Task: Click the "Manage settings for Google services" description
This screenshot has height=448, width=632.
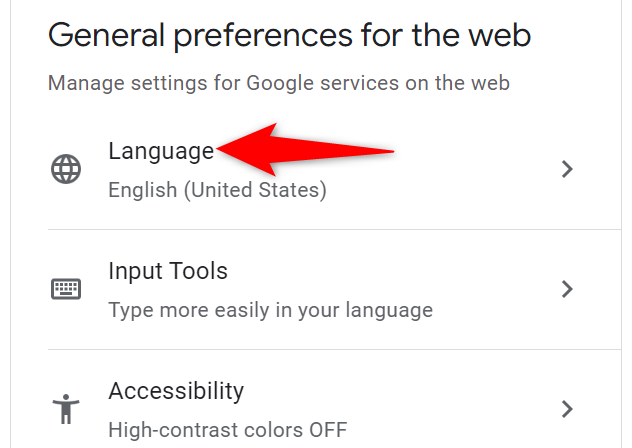Action: (279, 83)
